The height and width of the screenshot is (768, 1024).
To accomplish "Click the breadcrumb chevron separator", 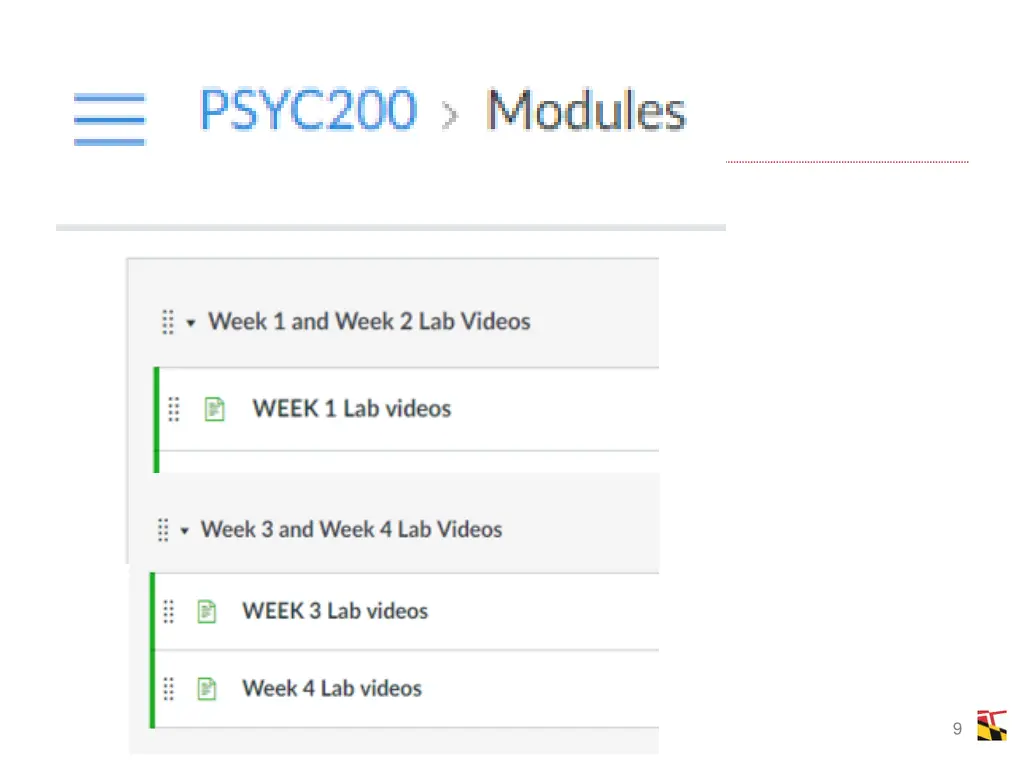I will pyautogui.click(x=450, y=116).
